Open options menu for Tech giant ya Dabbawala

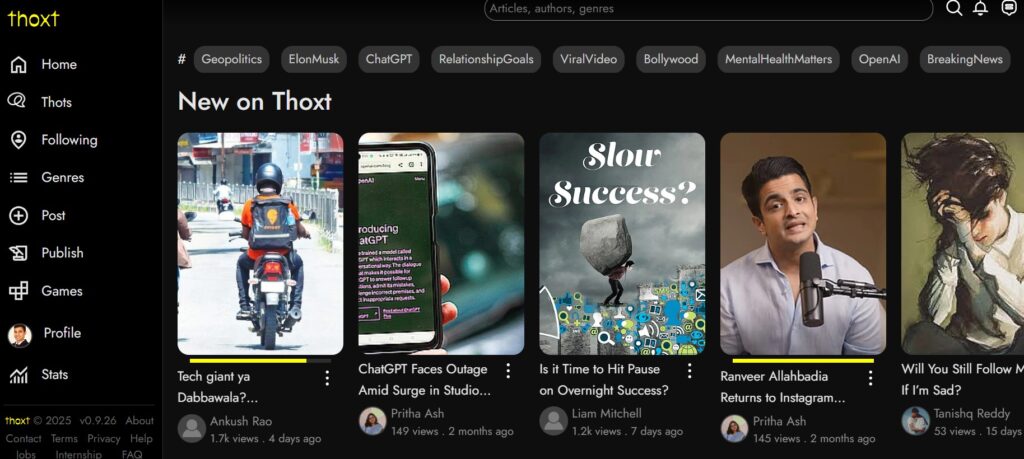coord(327,378)
